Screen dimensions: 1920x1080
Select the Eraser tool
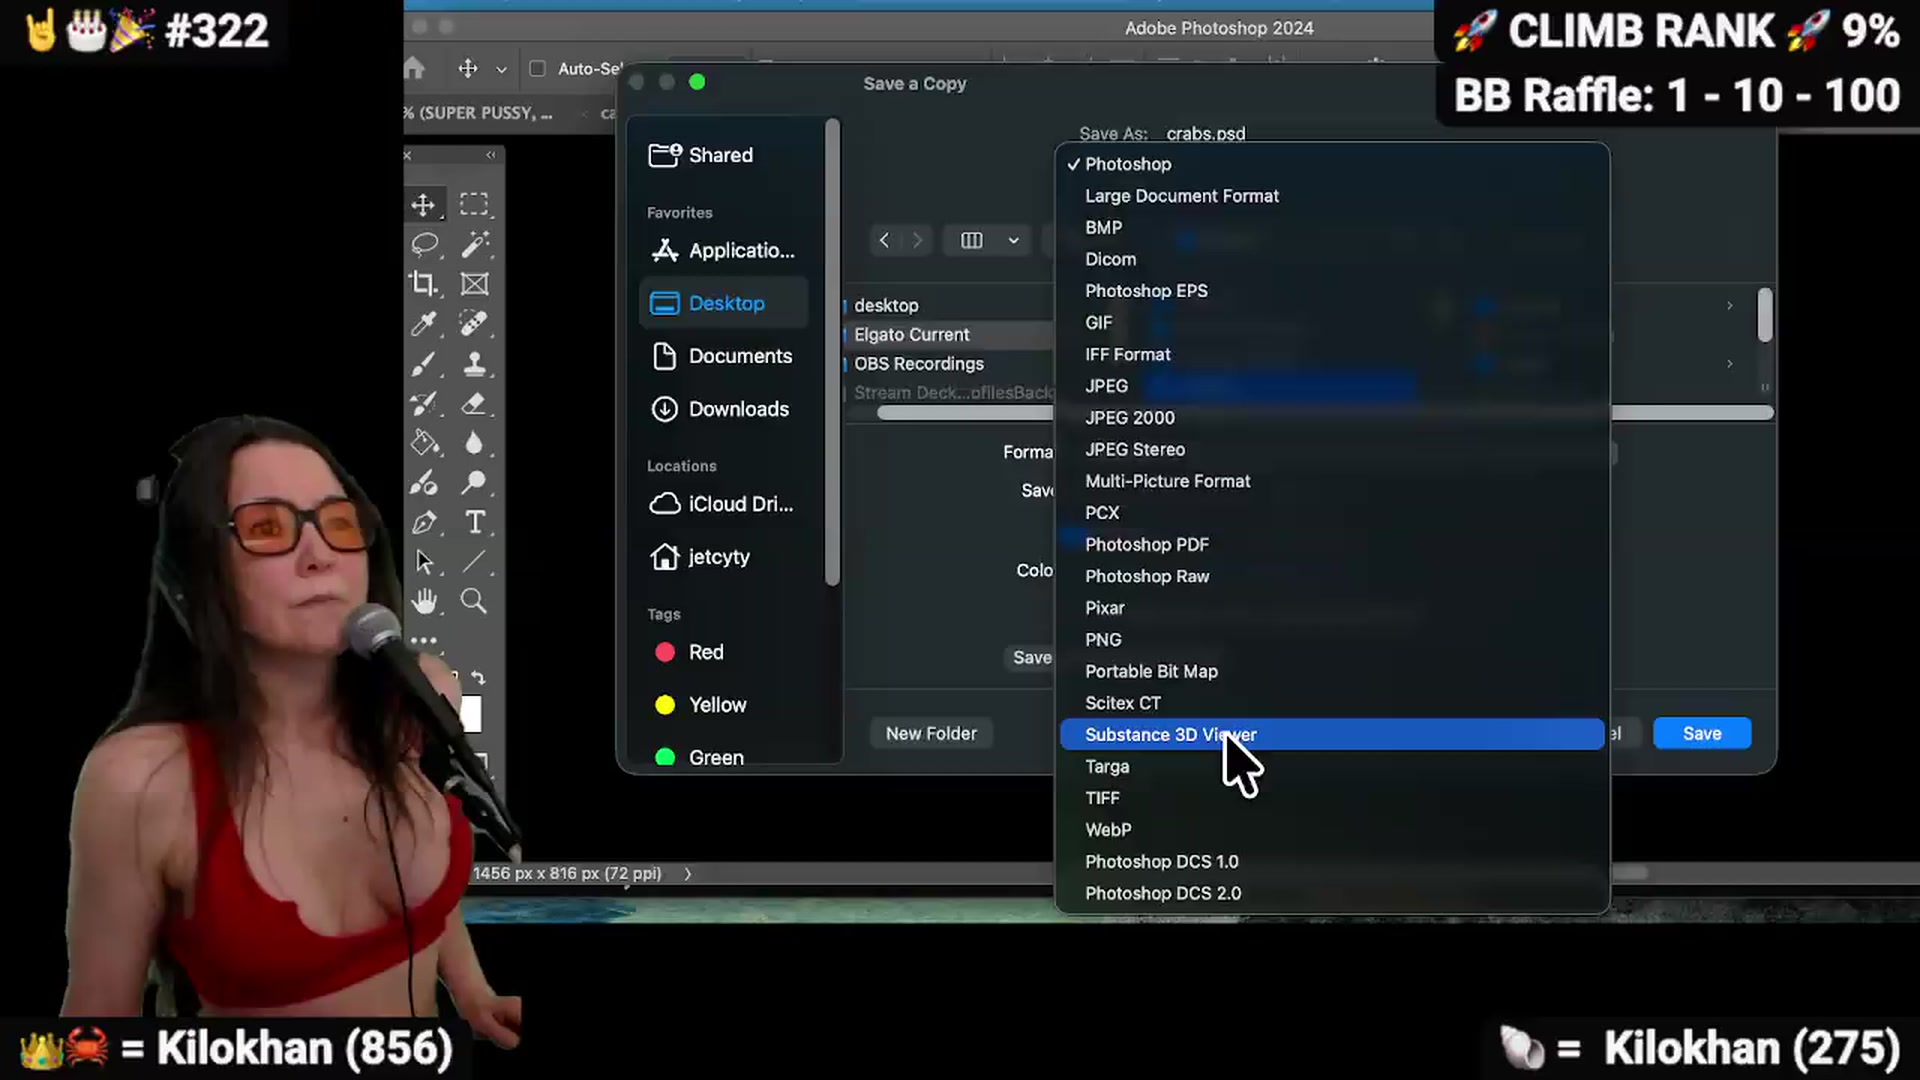(474, 404)
